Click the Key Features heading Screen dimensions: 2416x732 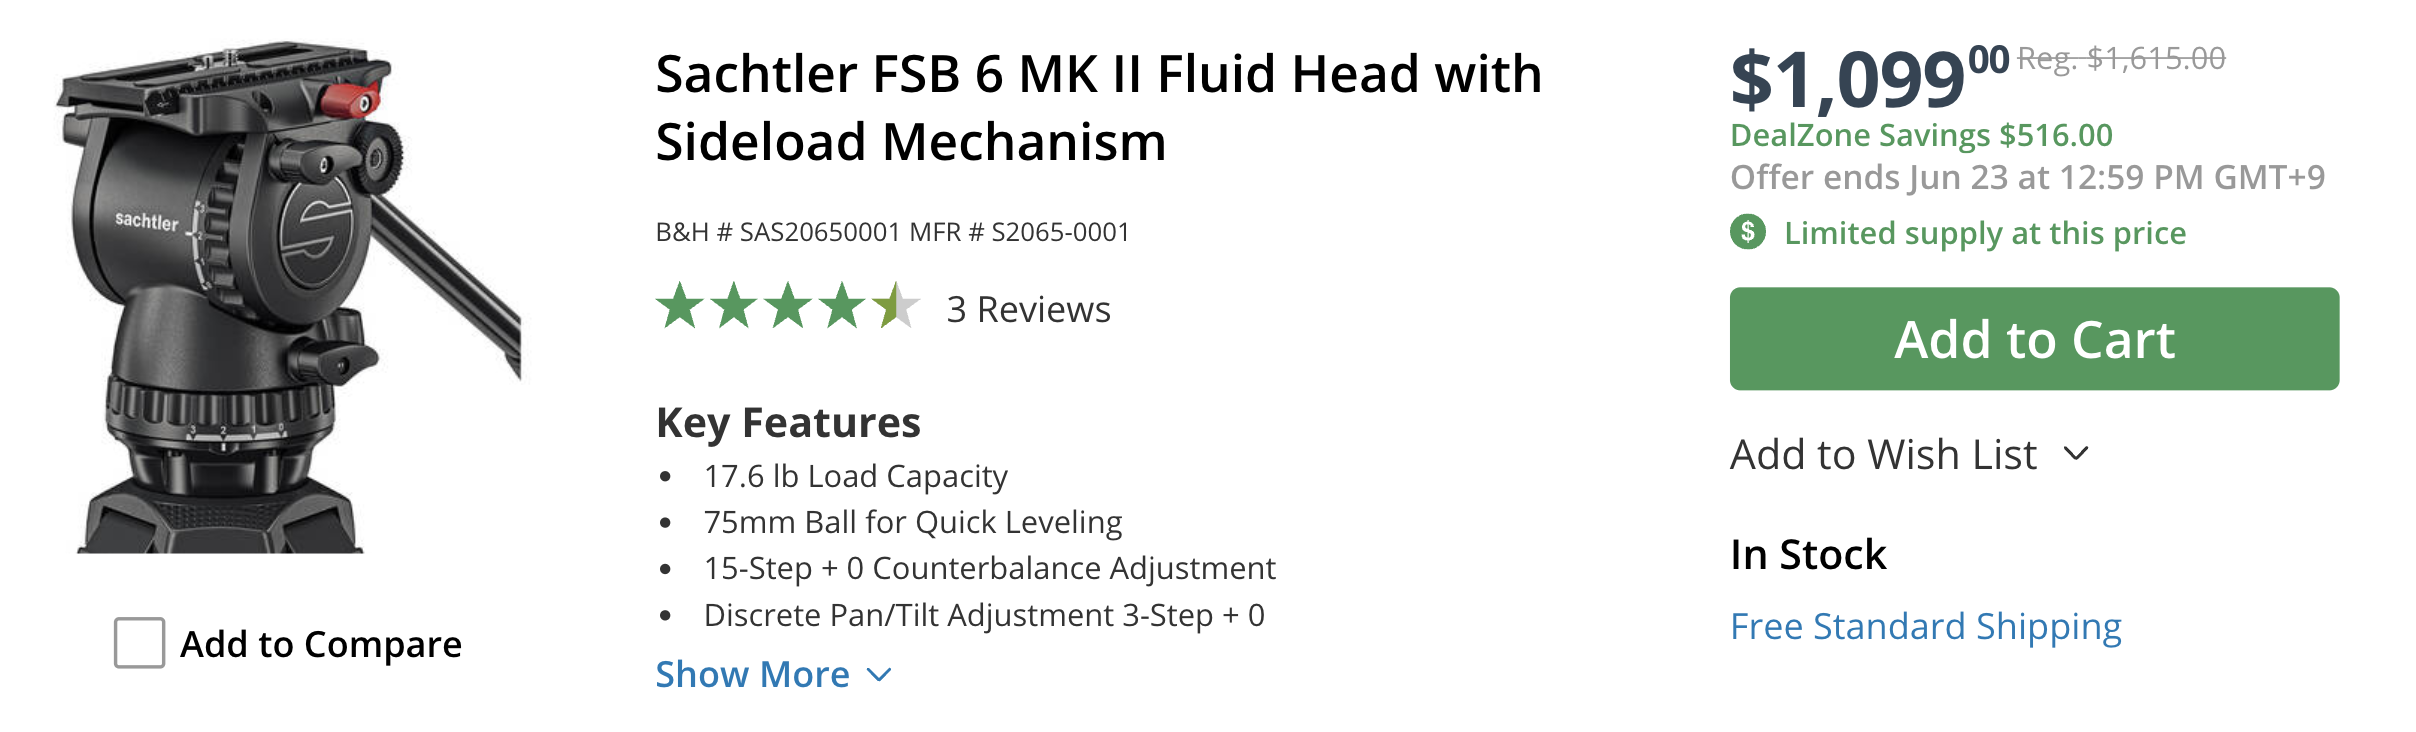point(788,423)
